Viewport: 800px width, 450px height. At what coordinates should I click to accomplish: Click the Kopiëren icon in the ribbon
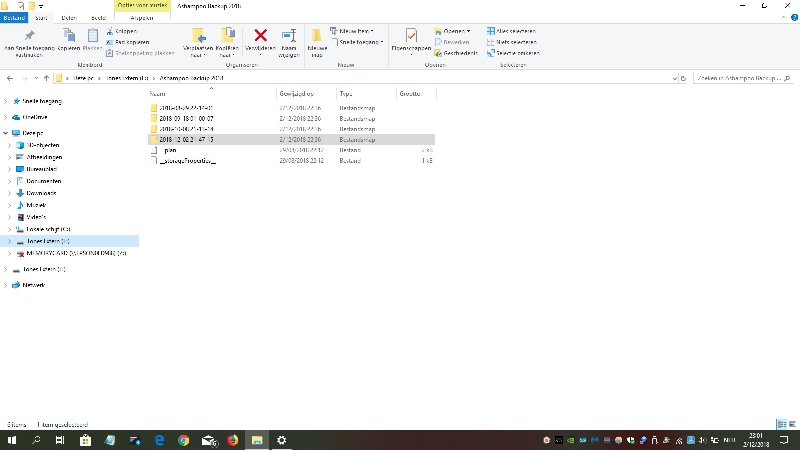[x=68, y=38]
